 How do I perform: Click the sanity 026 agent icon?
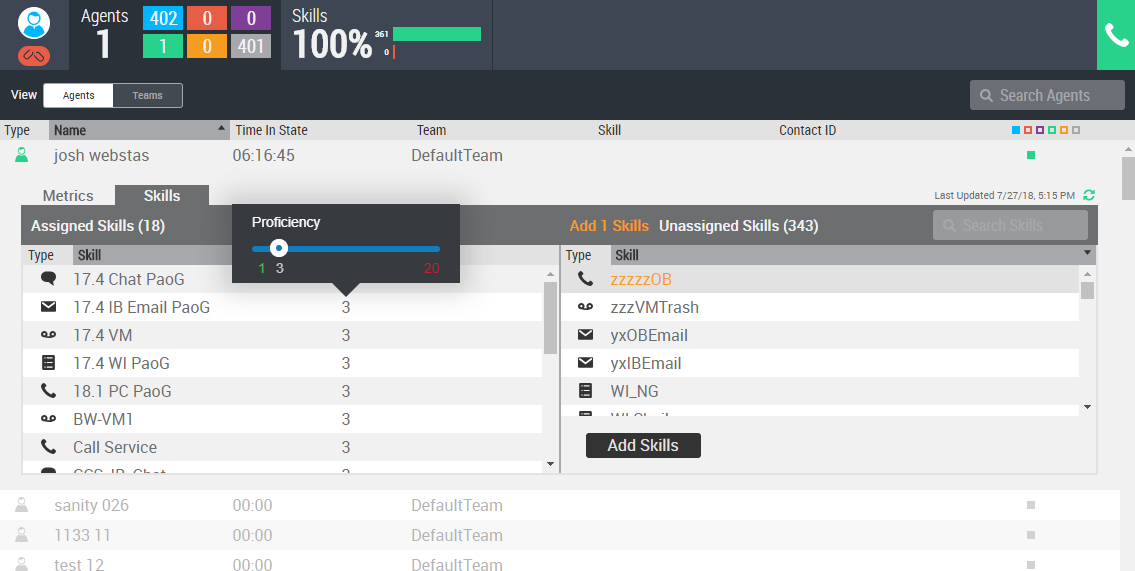(x=22, y=505)
